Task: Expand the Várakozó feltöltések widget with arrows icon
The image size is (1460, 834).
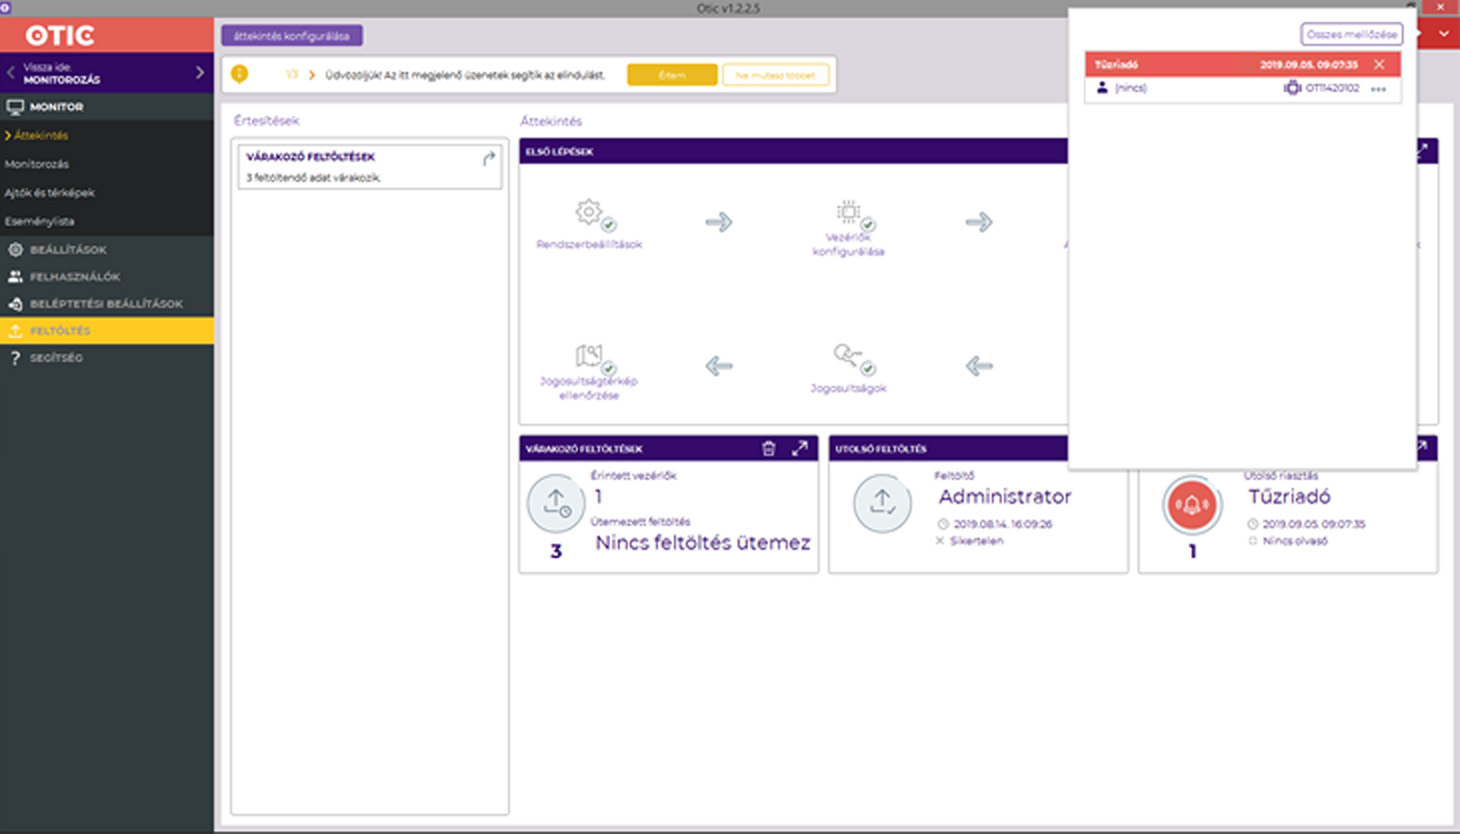Action: [800, 449]
